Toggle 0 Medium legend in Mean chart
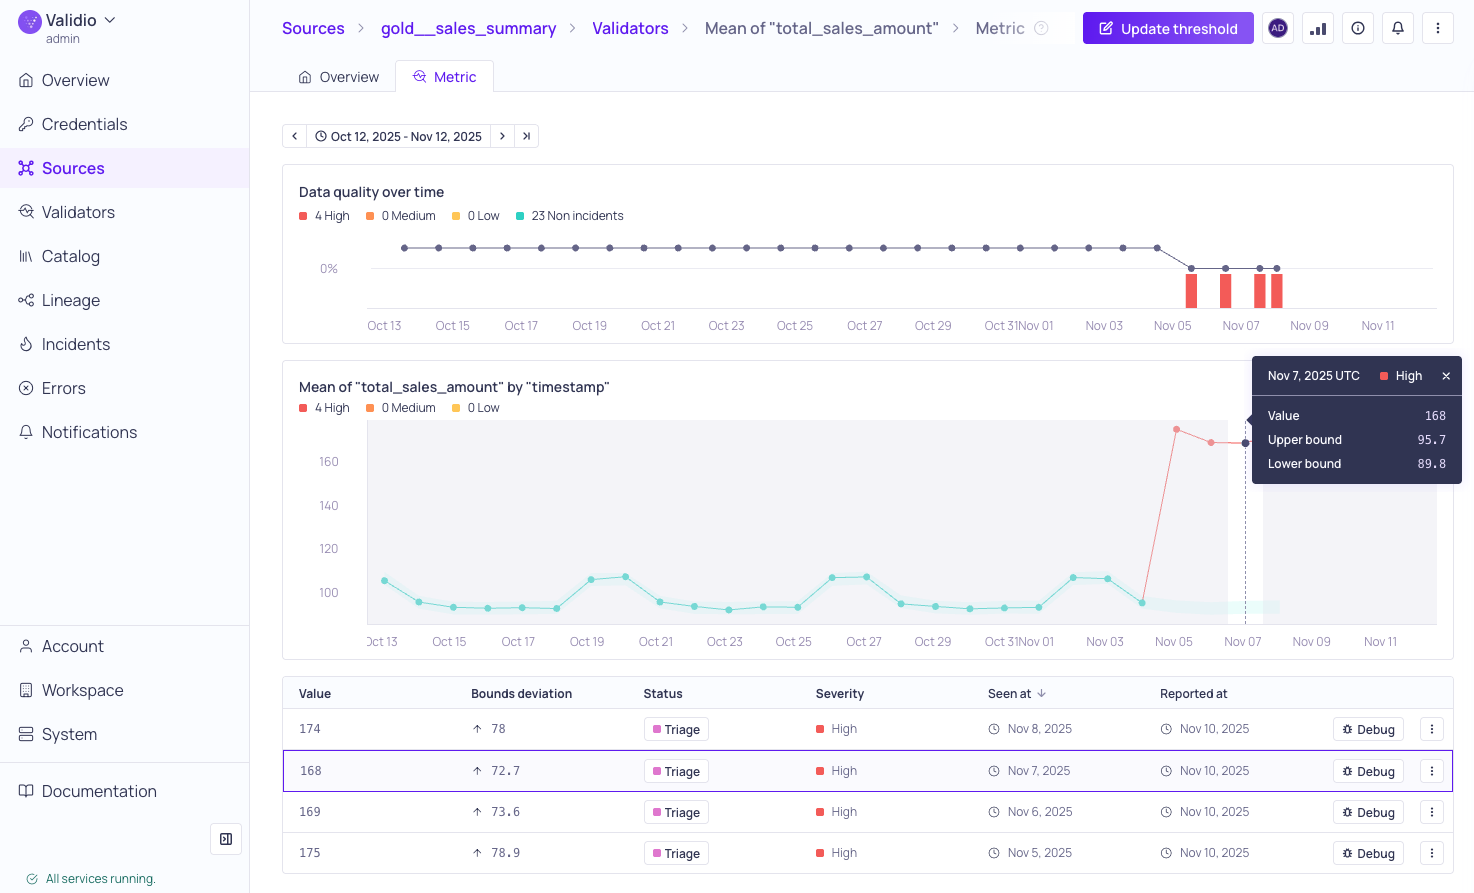 click(x=401, y=408)
